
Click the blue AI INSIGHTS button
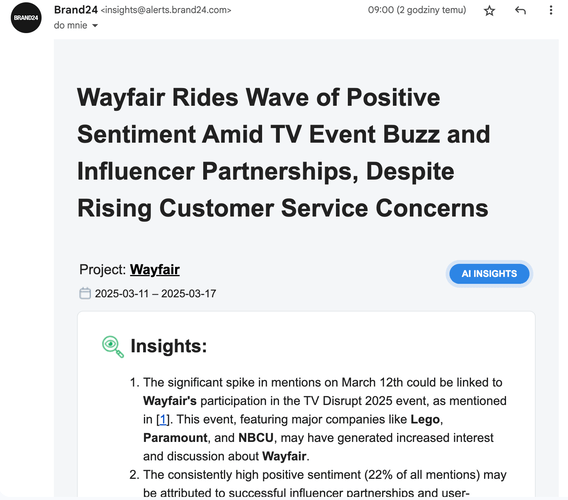489,274
